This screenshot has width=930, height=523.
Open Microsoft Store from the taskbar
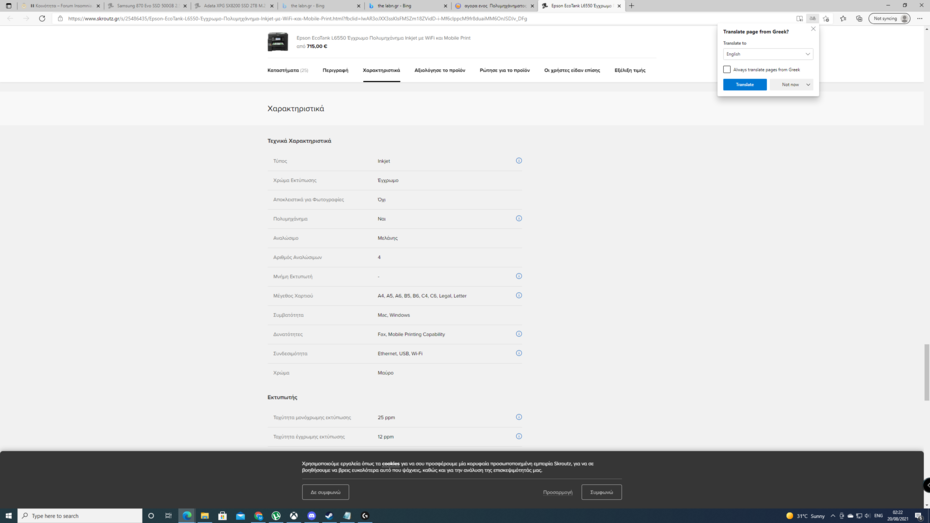pyautogui.click(x=222, y=516)
